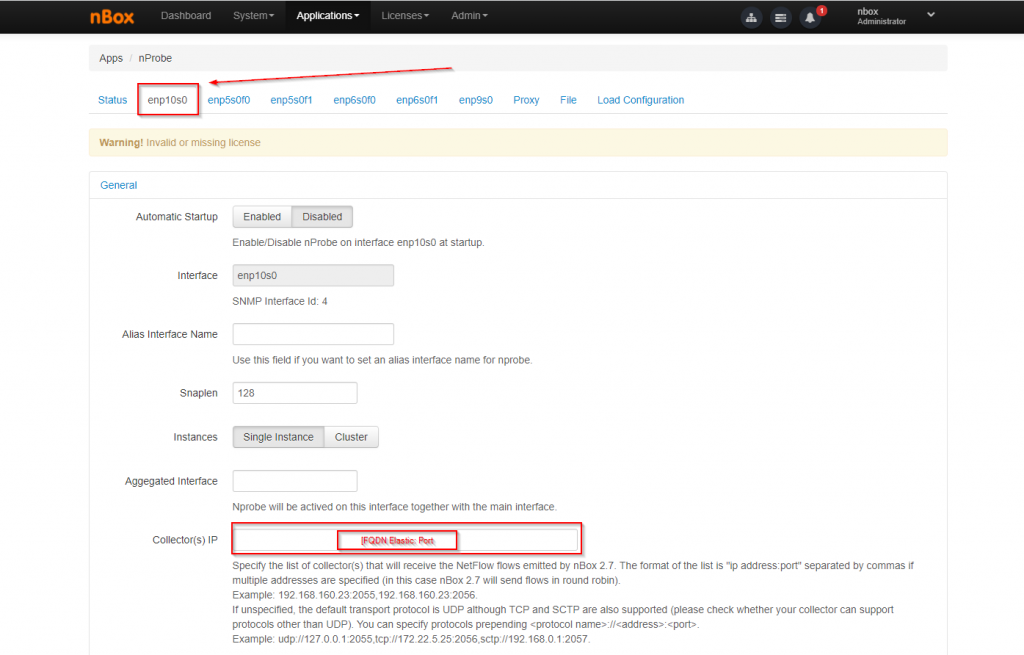Click the nBox logo
The width and height of the screenshot is (1024, 655).
point(112,16)
